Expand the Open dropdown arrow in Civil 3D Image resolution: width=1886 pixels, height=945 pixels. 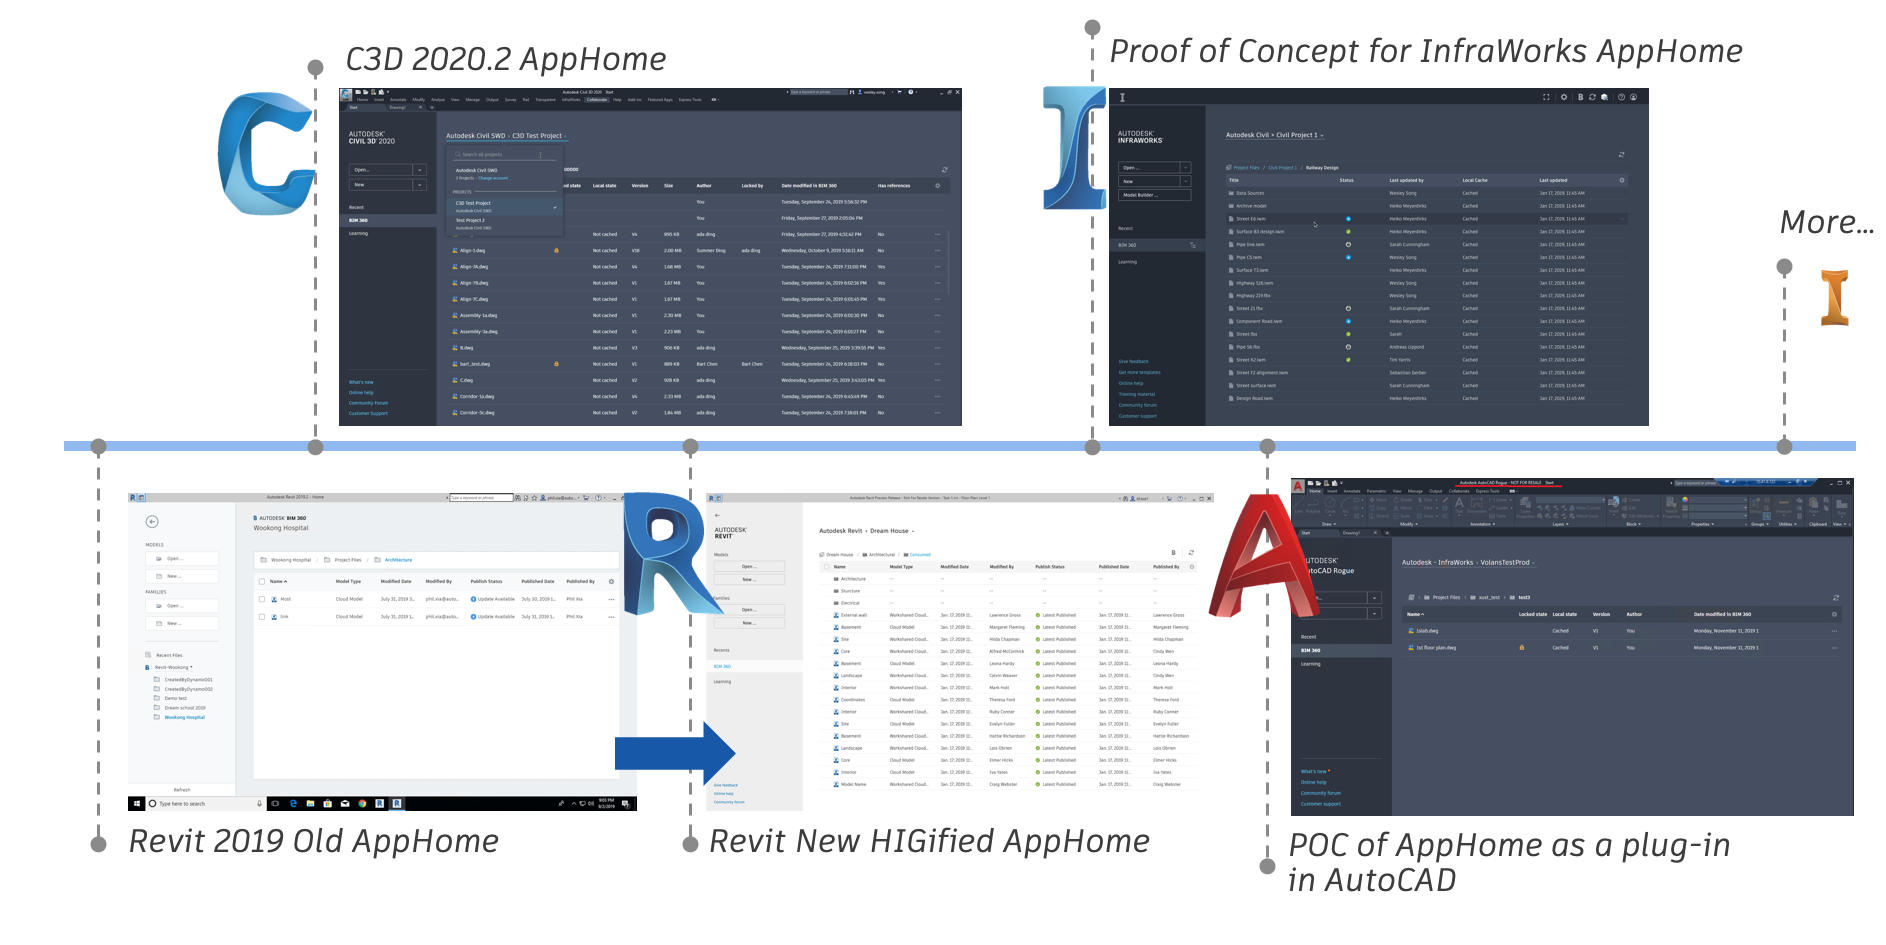420,170
